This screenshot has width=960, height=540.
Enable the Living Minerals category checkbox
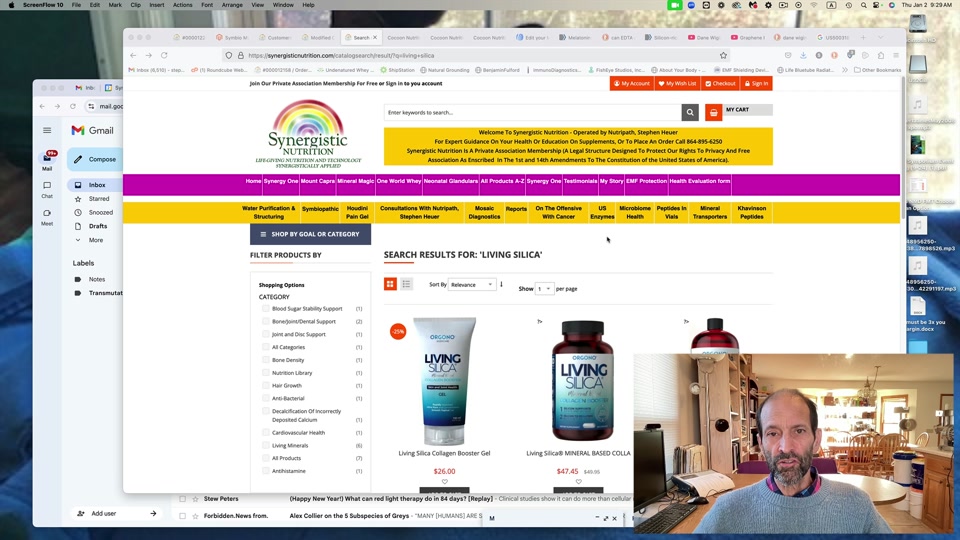266,445
